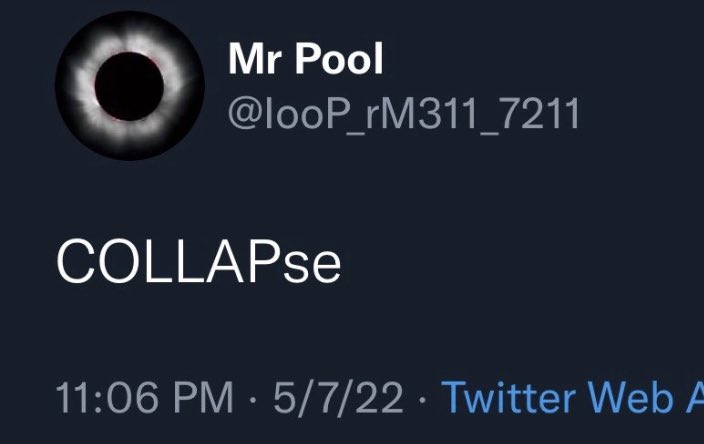Screen dimensions: 704x444
Task: Click the 5/7/22 tweet date
Action: tap(338, 398)
